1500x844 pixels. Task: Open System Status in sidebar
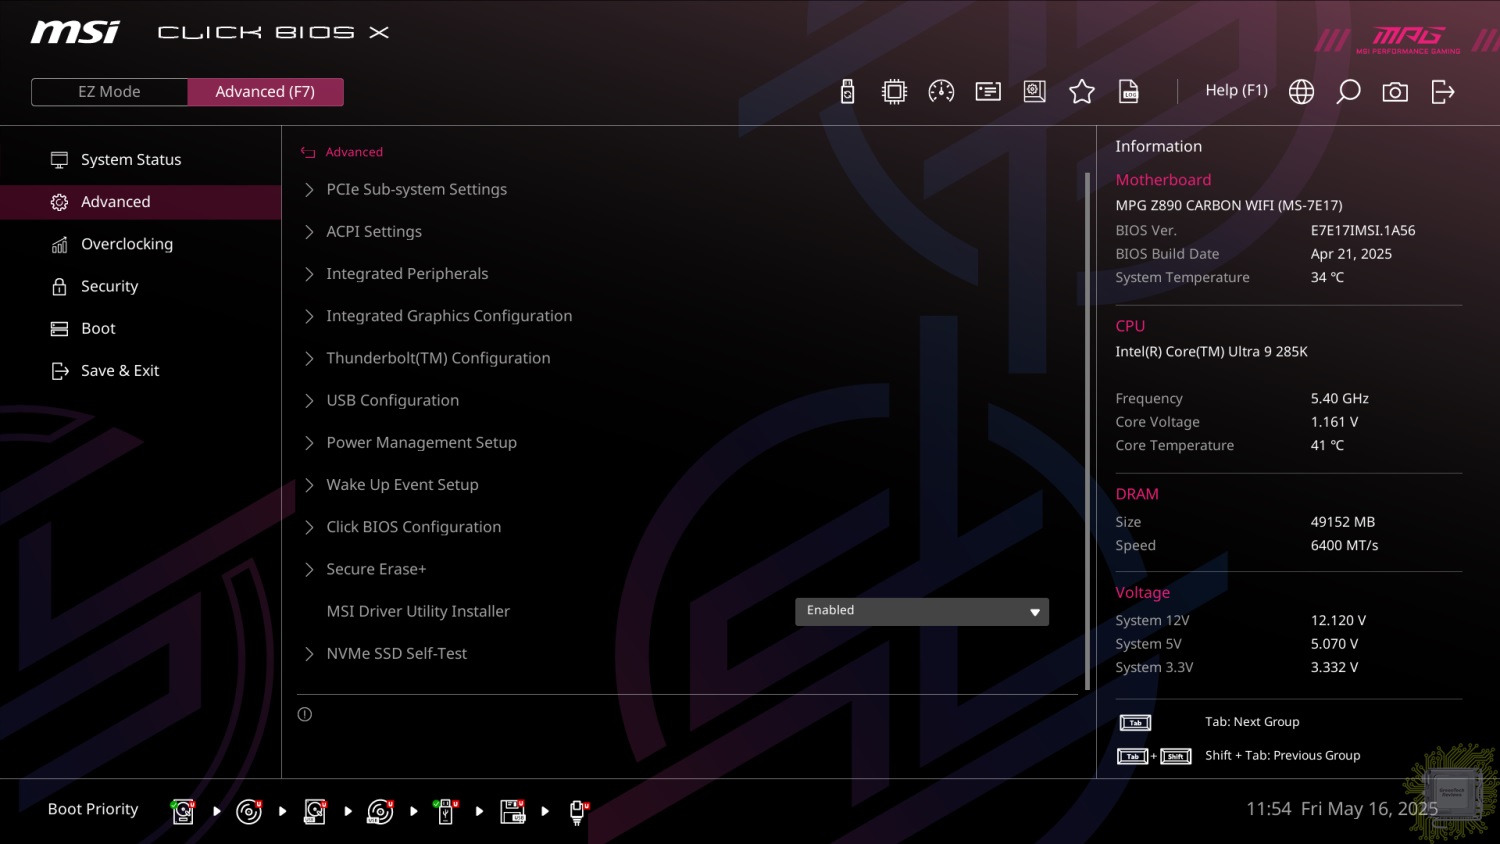[140, 160]
